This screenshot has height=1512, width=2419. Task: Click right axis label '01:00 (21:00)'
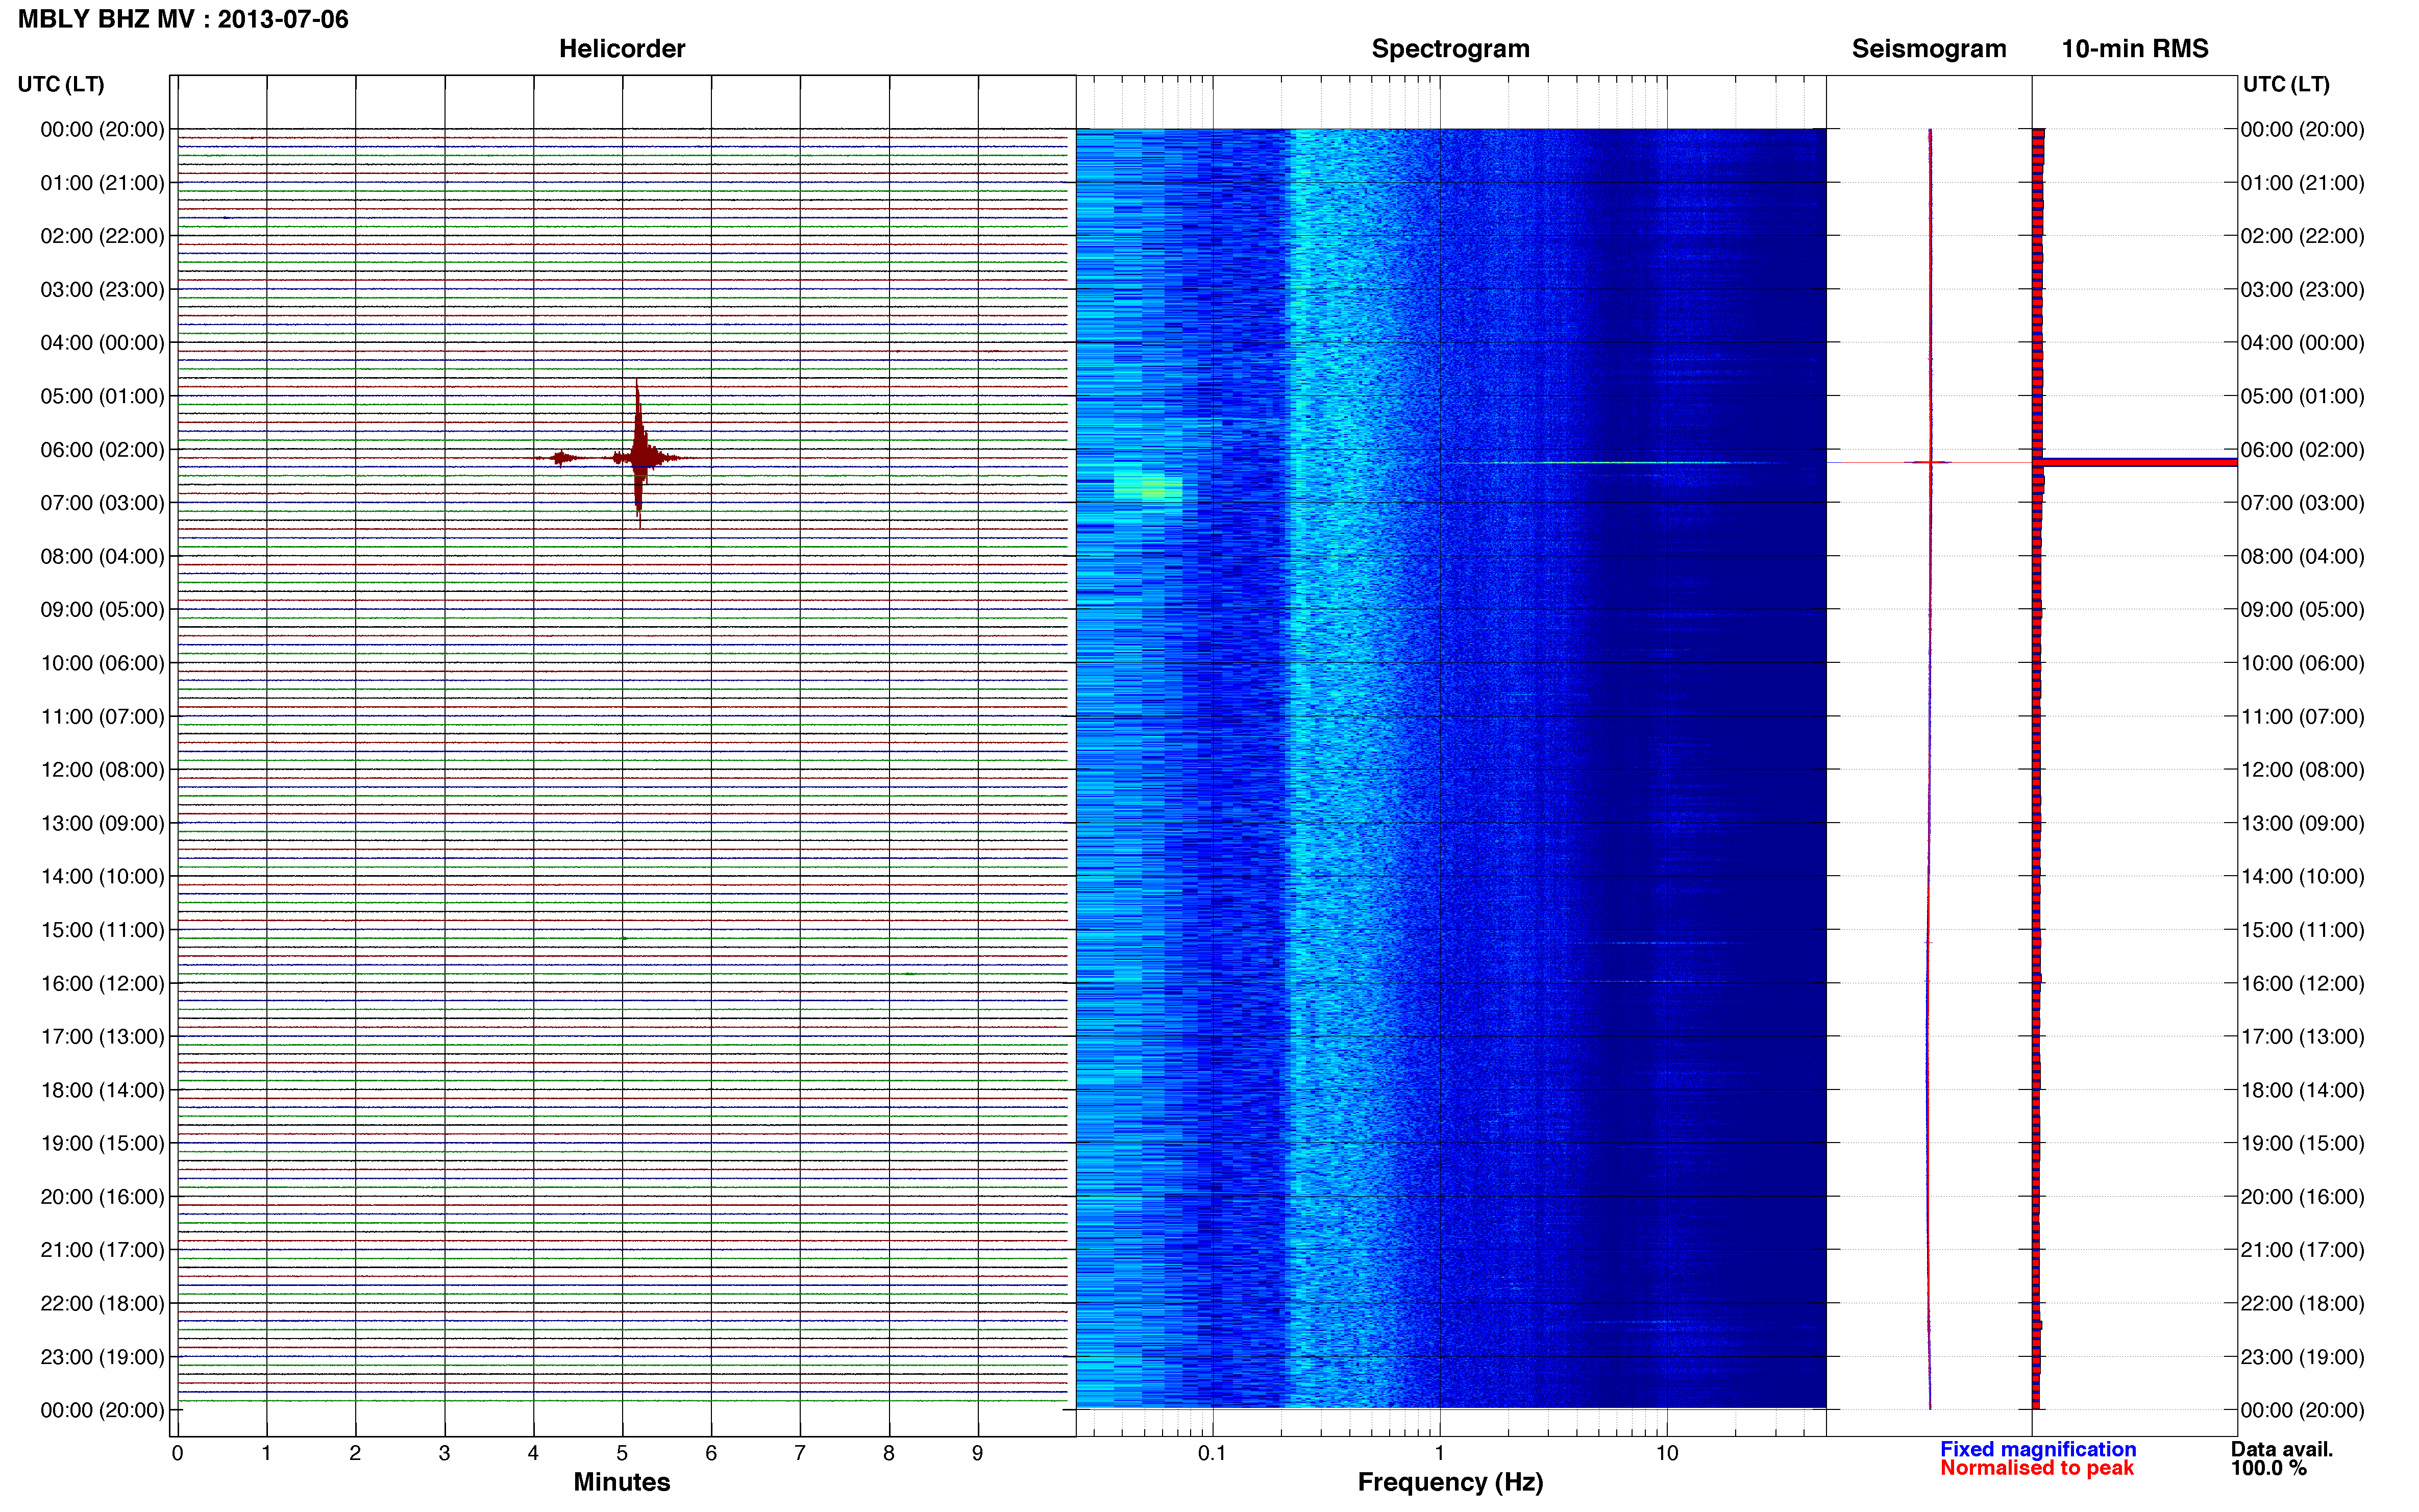click(2302, 183)
